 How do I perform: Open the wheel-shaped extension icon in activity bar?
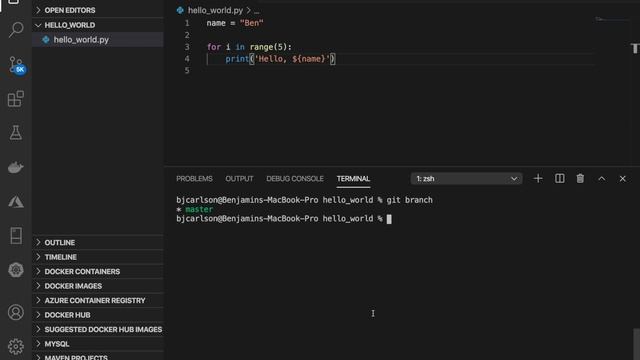tap(16, 270)
